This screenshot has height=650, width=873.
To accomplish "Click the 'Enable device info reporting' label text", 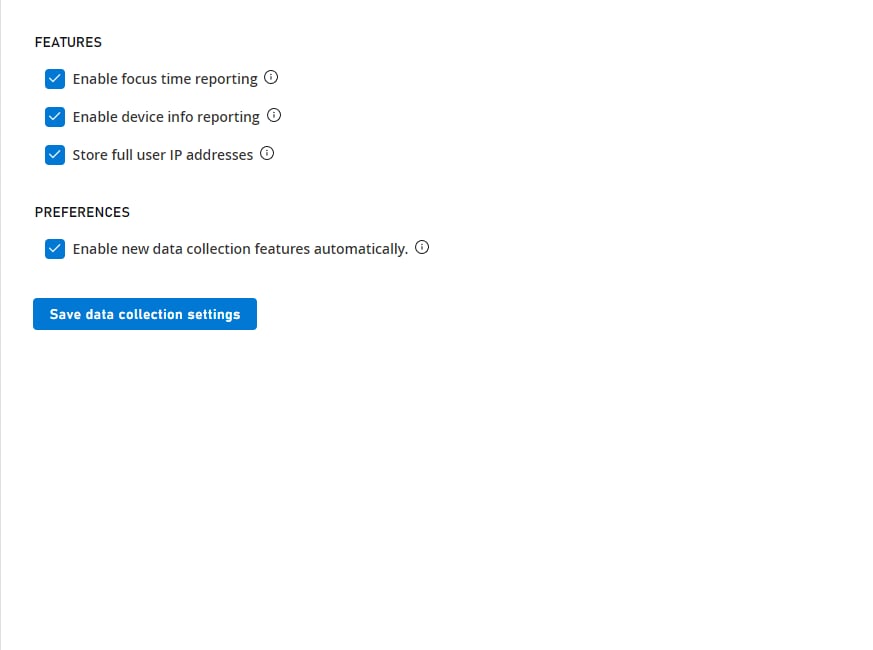I will click(x=166, y=117).
